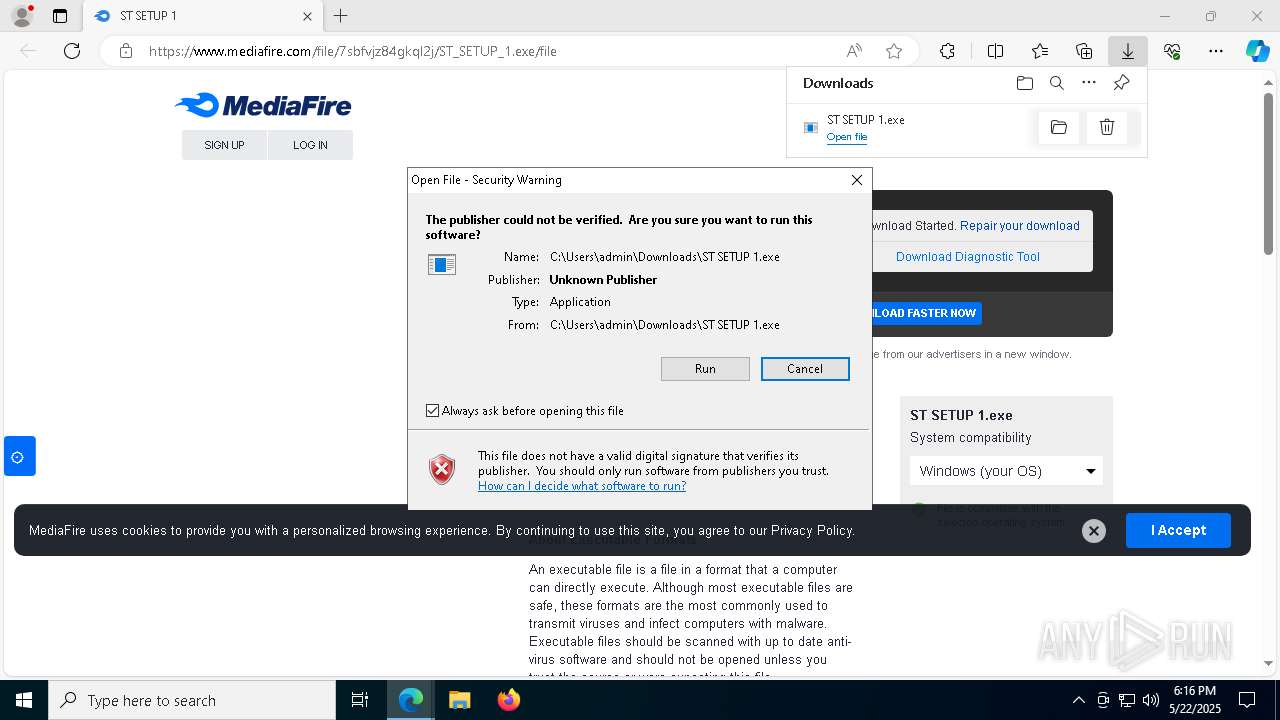
Task: Open volume control in system tray
Action: point(1150,700)
